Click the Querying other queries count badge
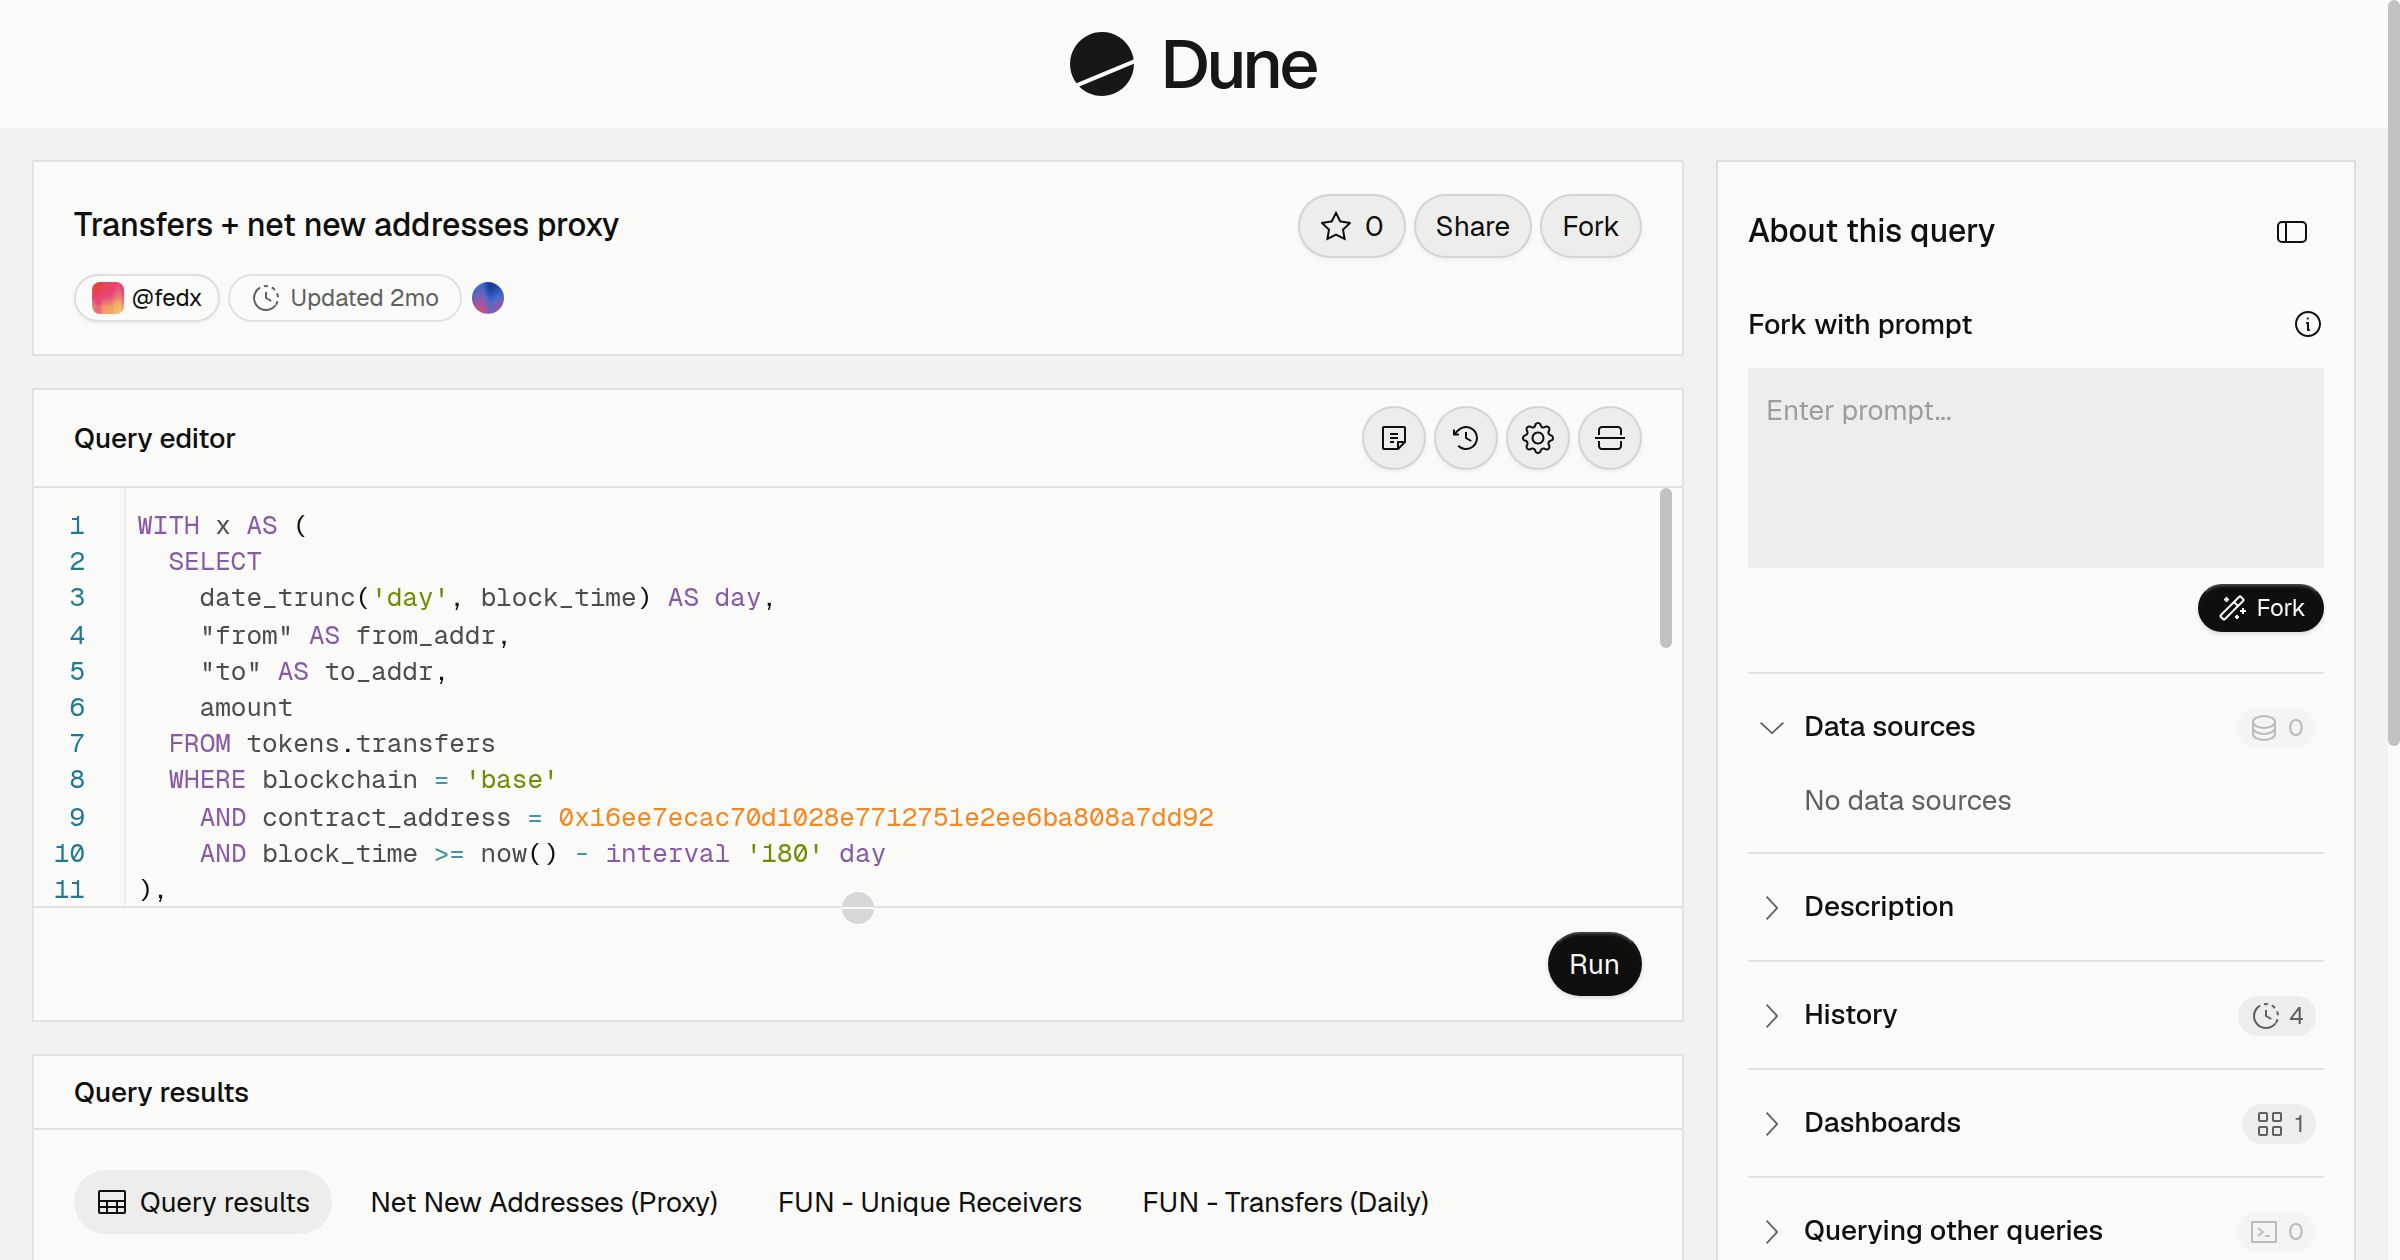 [x=2276, y=1231]
